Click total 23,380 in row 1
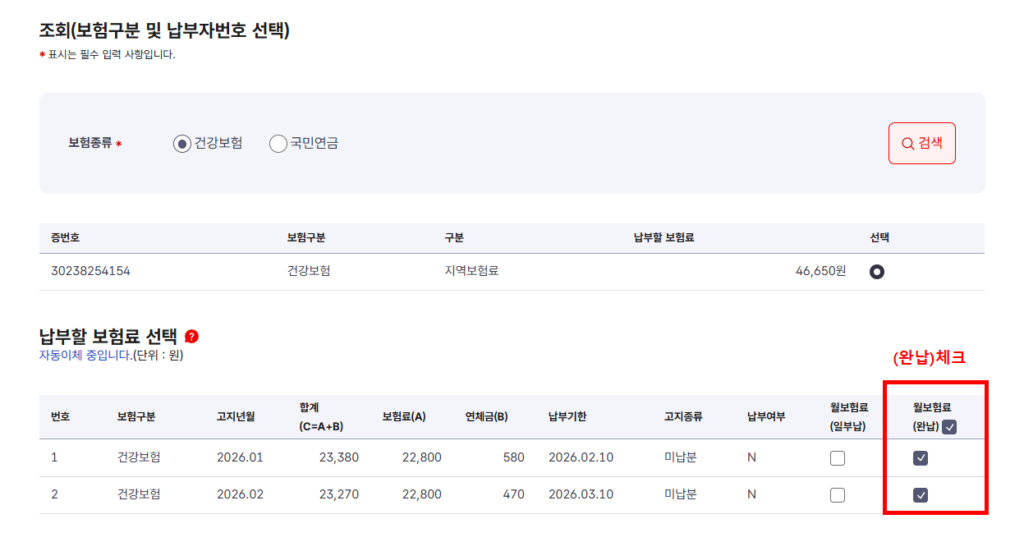Image resolution: width=1024 pixels, height=542 pixels. (338, 458)
